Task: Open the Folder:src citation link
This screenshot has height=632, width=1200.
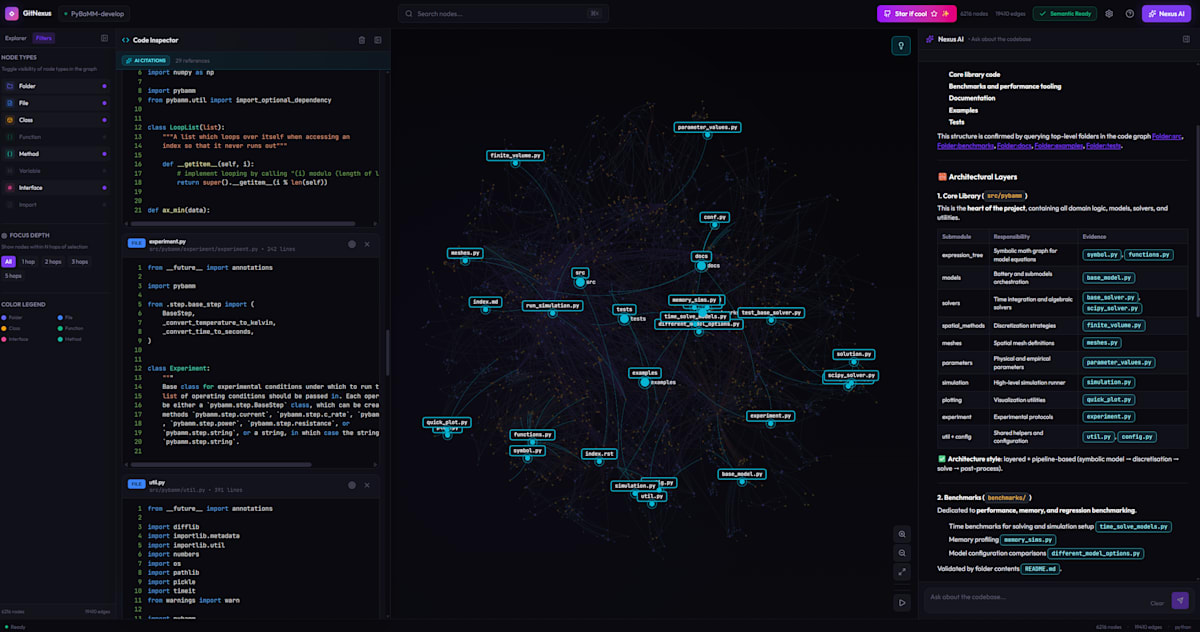Action: pos(1167,136)
